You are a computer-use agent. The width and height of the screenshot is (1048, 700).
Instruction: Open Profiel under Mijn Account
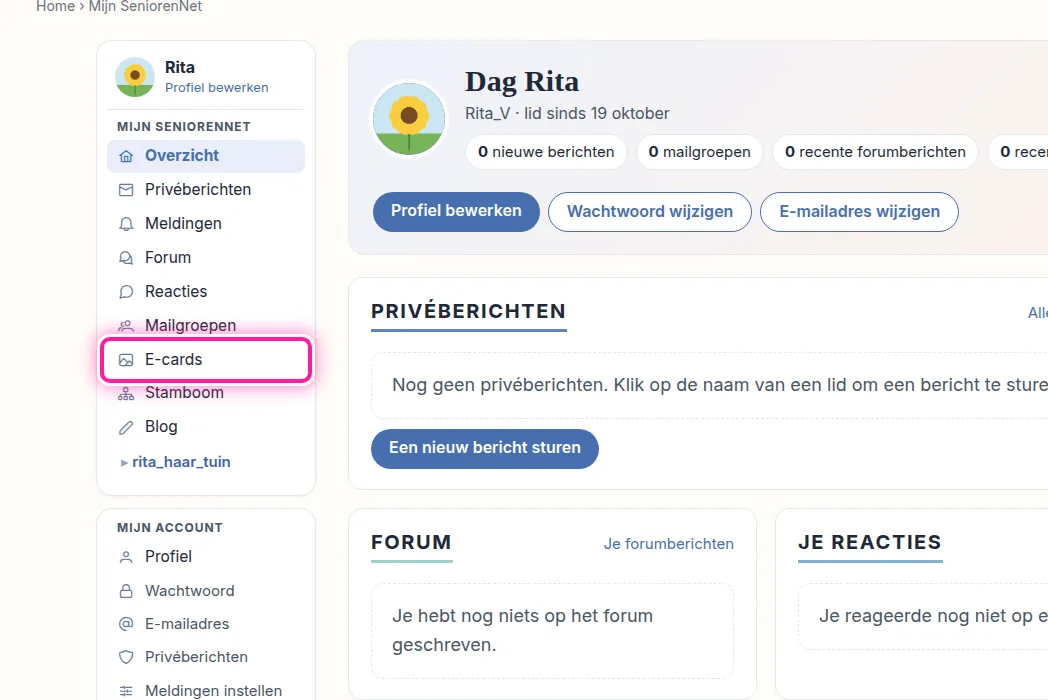[x=206, y=557]
